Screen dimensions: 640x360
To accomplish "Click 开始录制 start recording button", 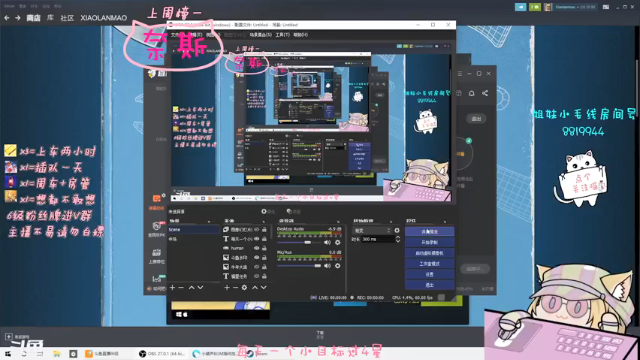I will pyautogui.click(x=429, y=242).
